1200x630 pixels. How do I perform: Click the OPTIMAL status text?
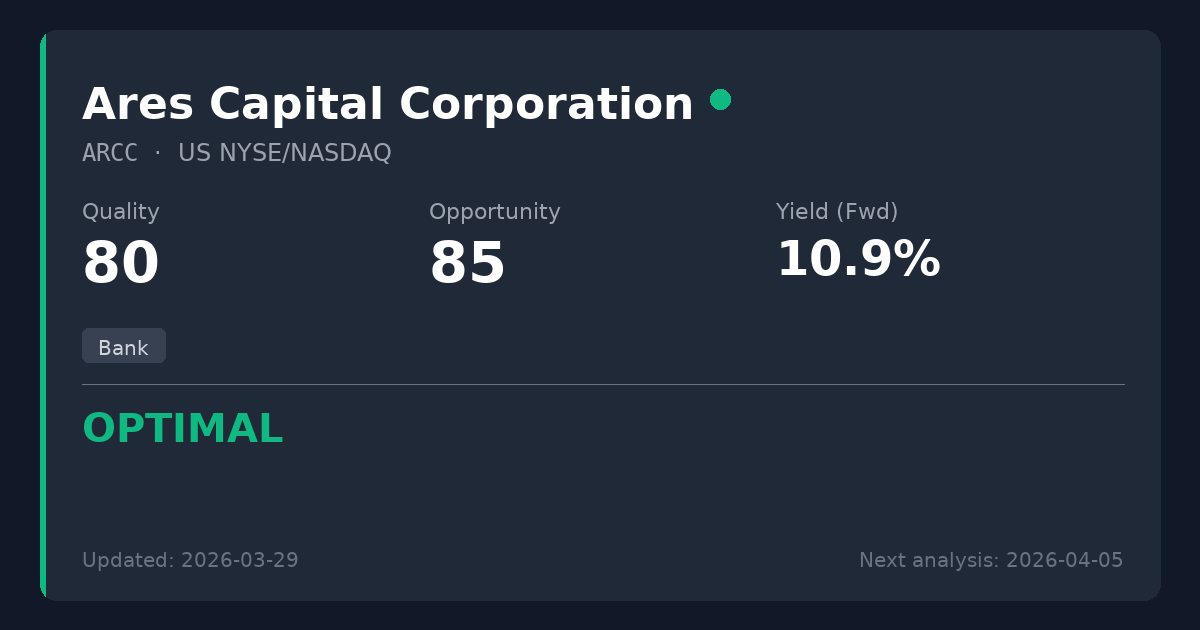click(x=182, y=429)
